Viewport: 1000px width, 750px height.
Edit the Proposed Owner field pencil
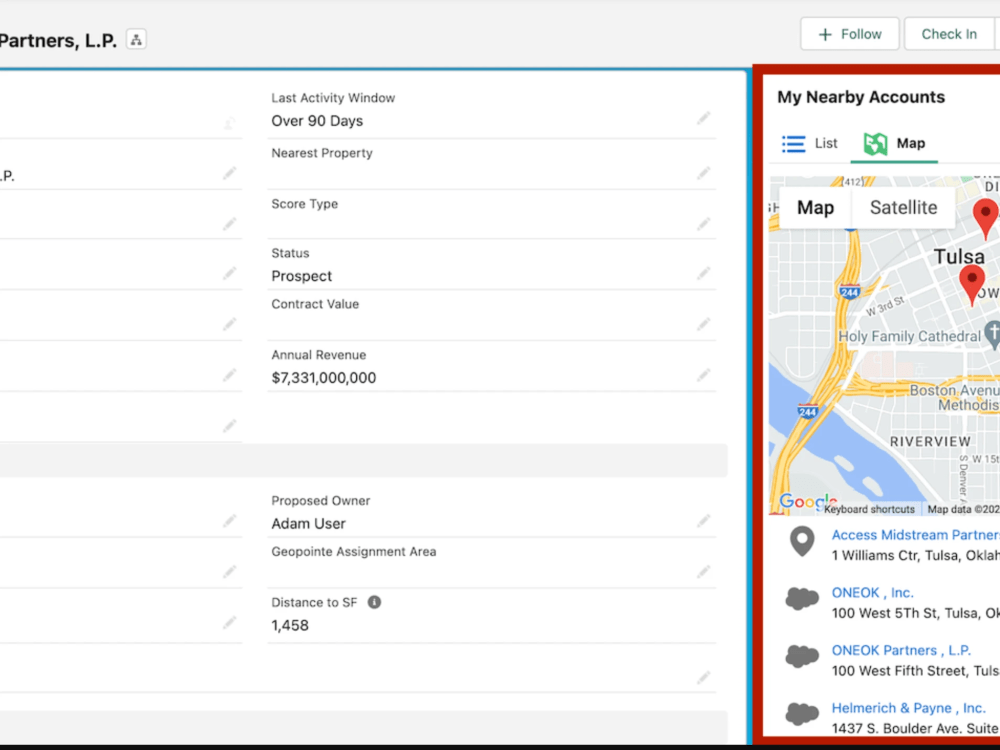click(x=703, y=522)
